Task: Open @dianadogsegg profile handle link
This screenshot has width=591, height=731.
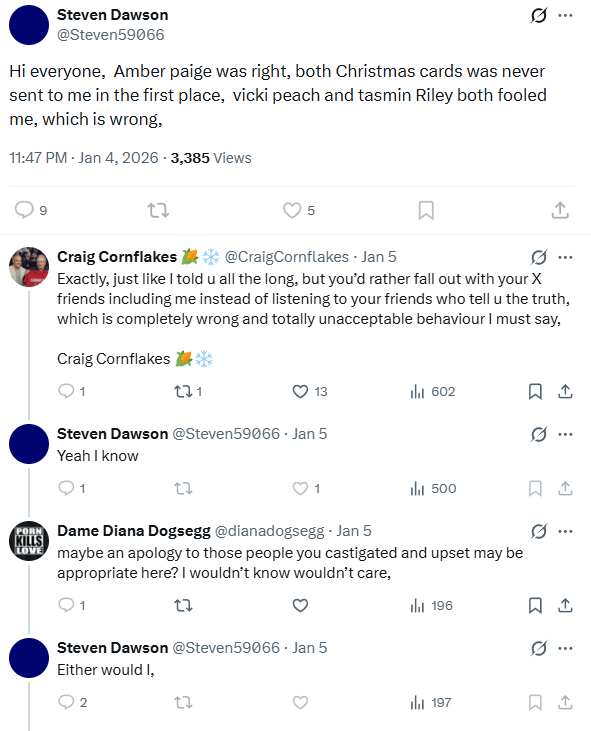Action: [269, 531]
